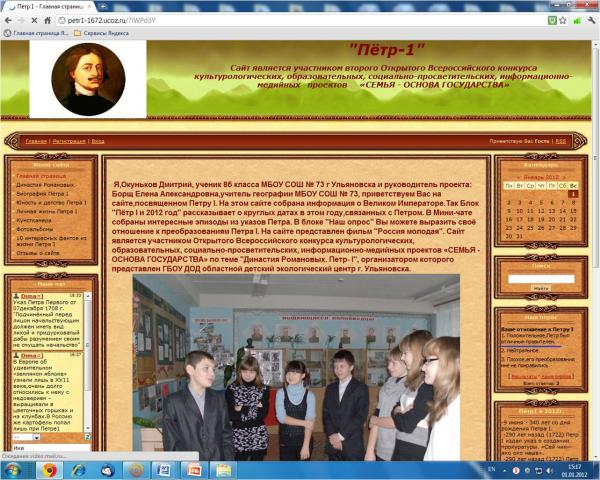600x480 pixels.
Task: Open 'Кунсткамера' menu item
Action: tap(34, 220)
